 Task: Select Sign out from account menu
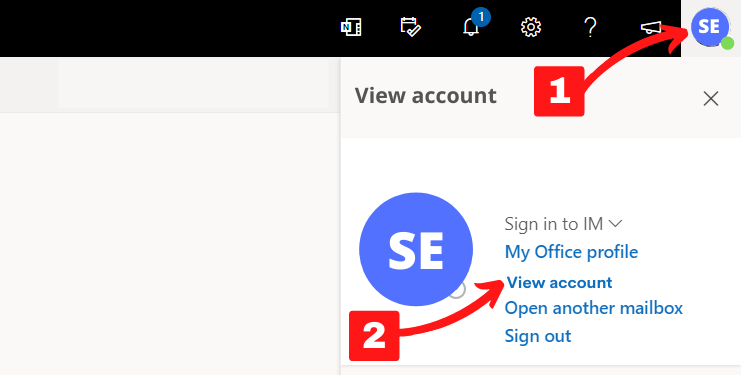(x=538, y=336)
